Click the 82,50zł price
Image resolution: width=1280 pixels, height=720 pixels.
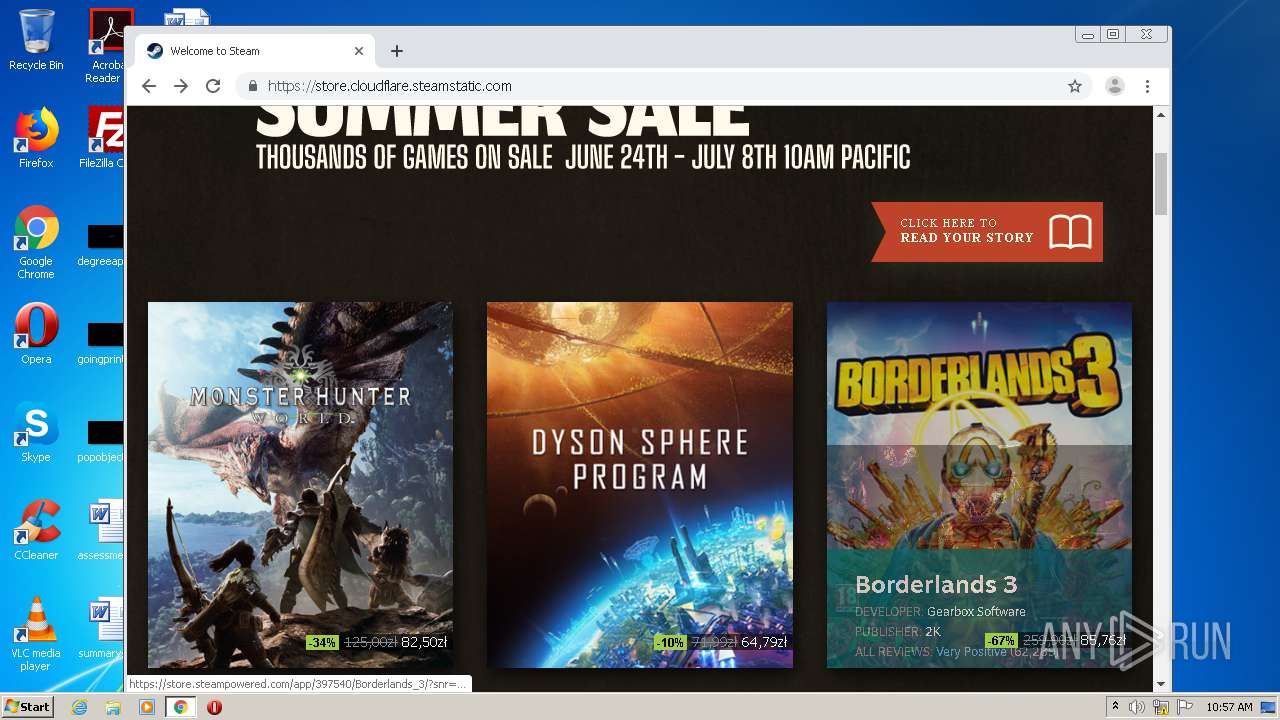[x=424, y=642]
